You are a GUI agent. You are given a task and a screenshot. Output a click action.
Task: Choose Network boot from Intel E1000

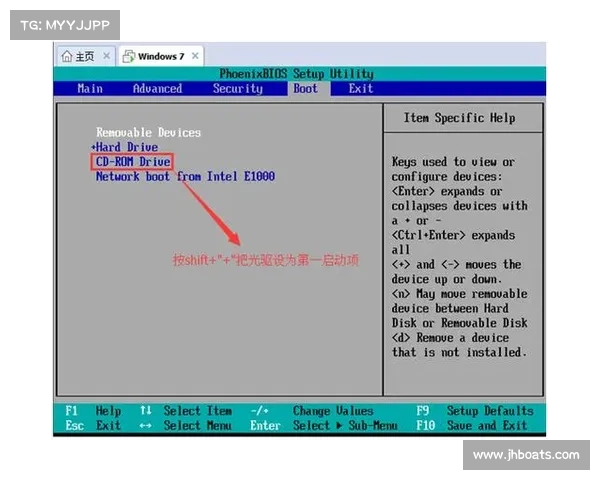click(185, 176)
